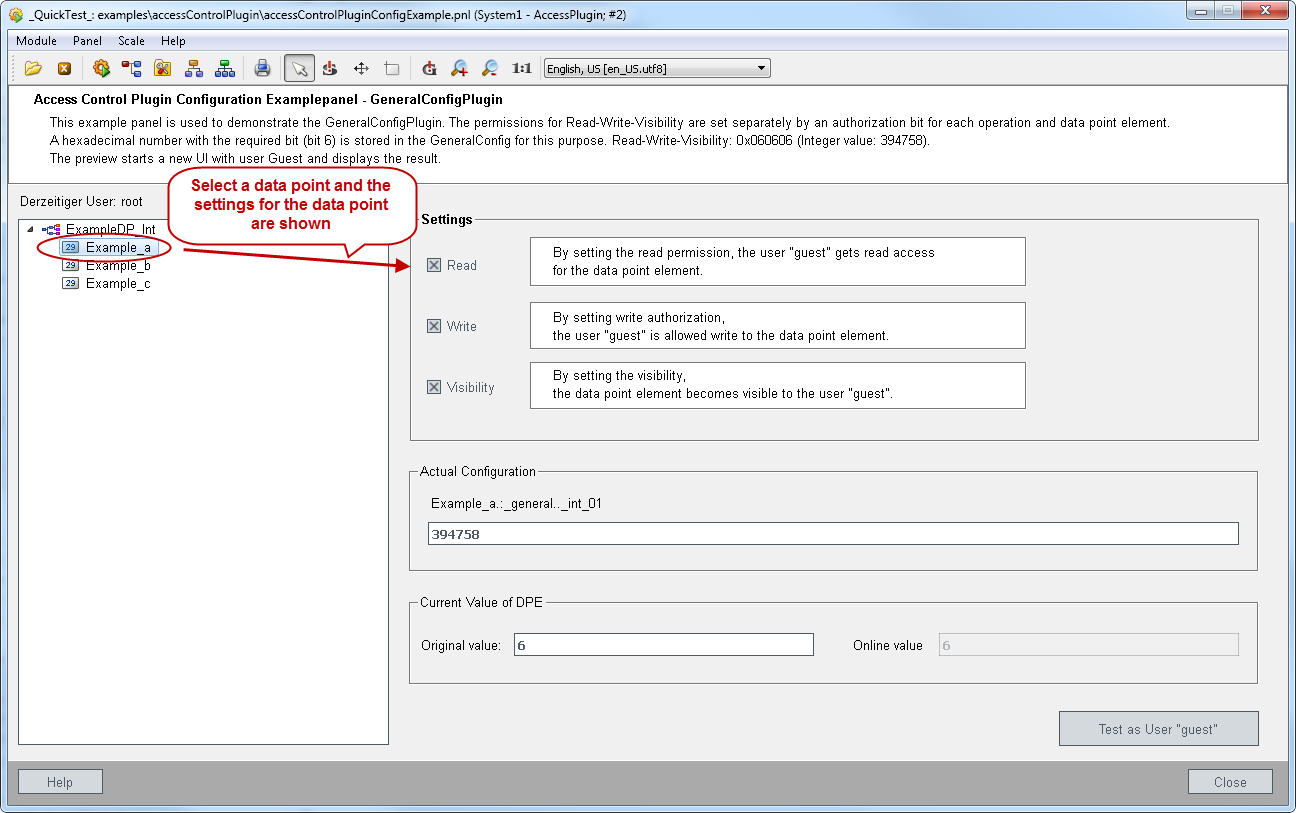Toggle the Visibility checkbox
The width and height of the screenshot is (1296, 813).
coord(434,388)
